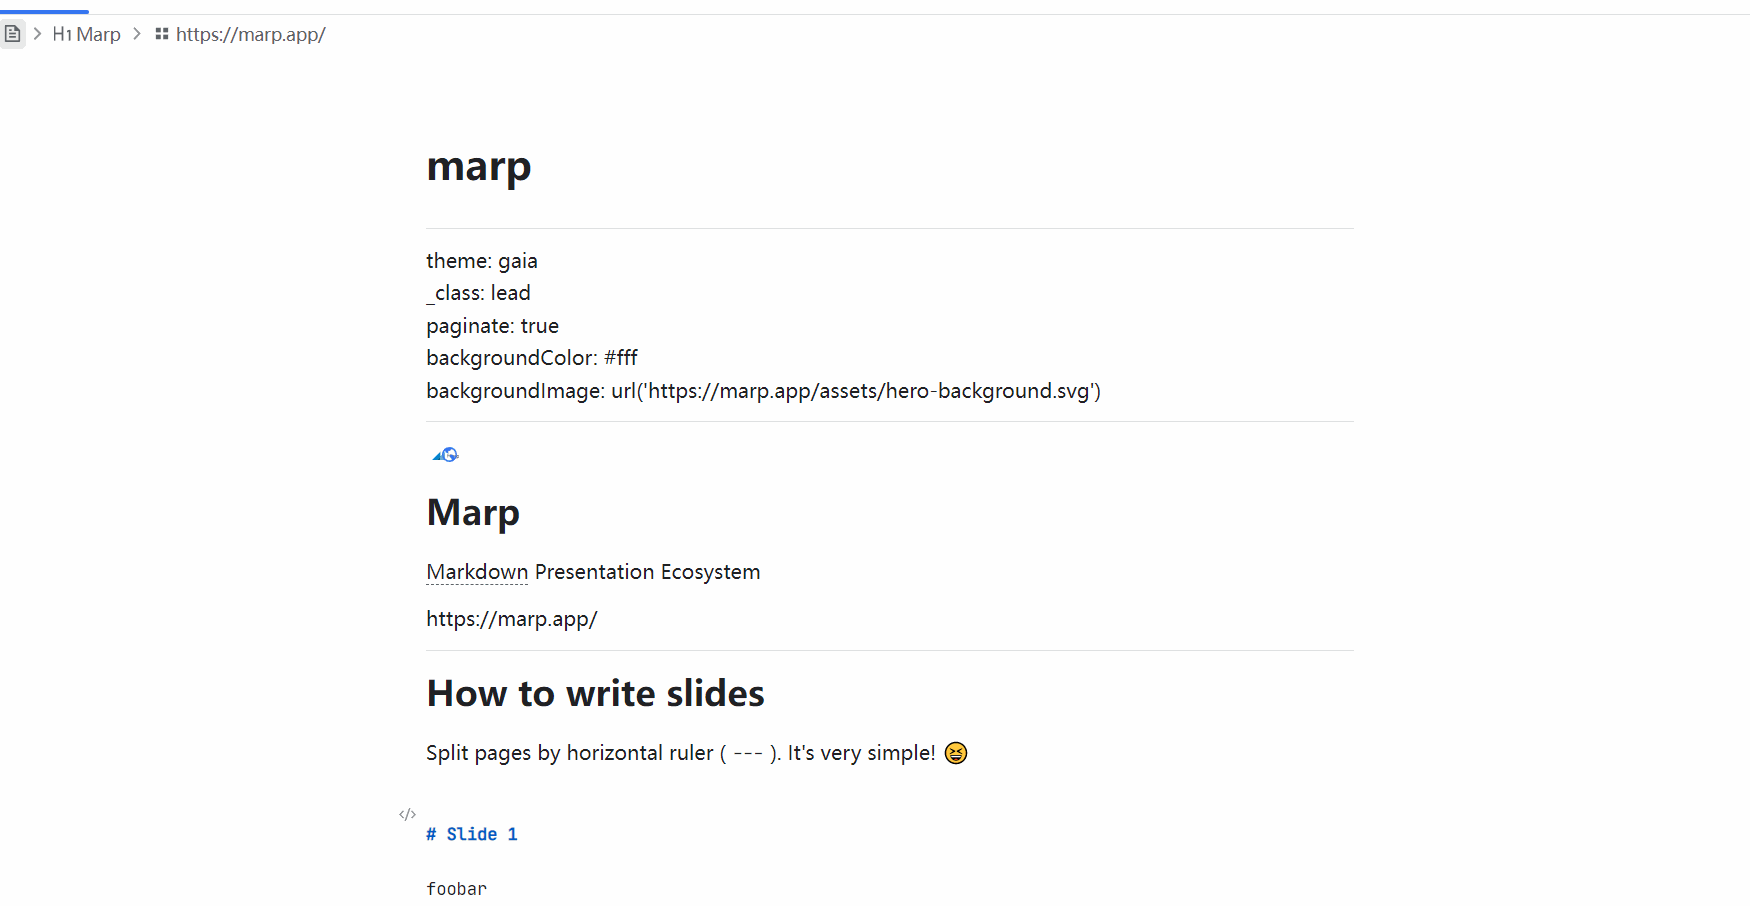Open the 'https://marp.app/' breadcrumb item
Screen dimensions: 1750x906
click(x=251, y=35)
